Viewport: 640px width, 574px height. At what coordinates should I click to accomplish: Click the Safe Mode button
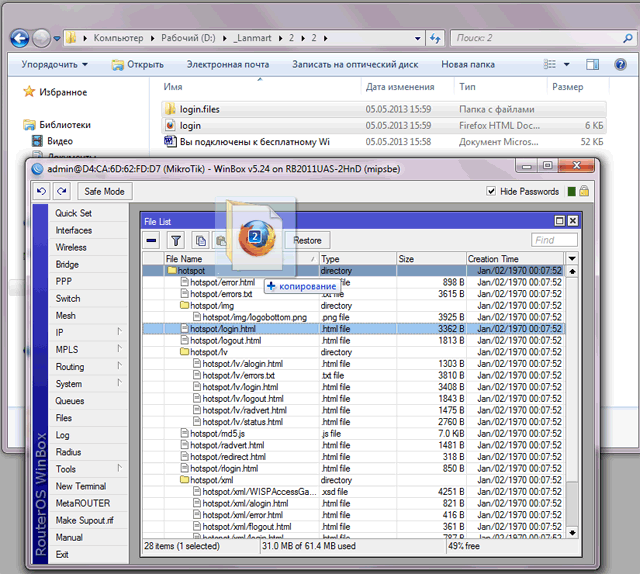point(104,191)
